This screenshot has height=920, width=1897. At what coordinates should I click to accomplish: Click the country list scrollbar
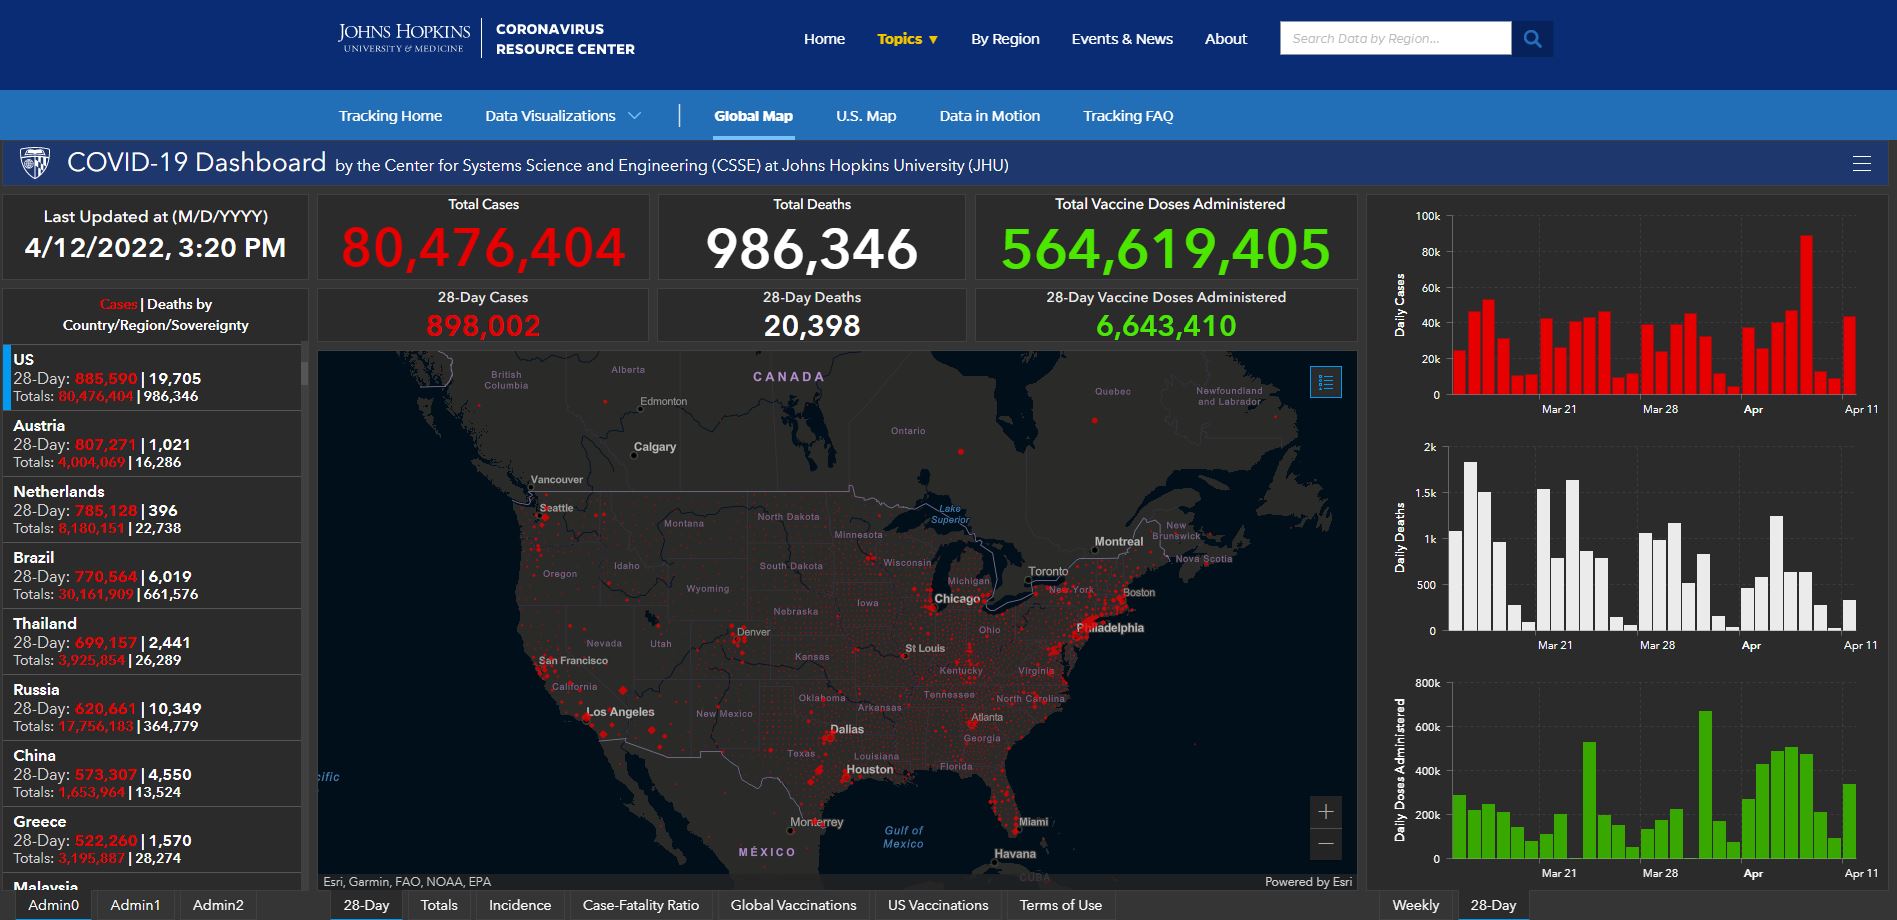tap(305, 375)
